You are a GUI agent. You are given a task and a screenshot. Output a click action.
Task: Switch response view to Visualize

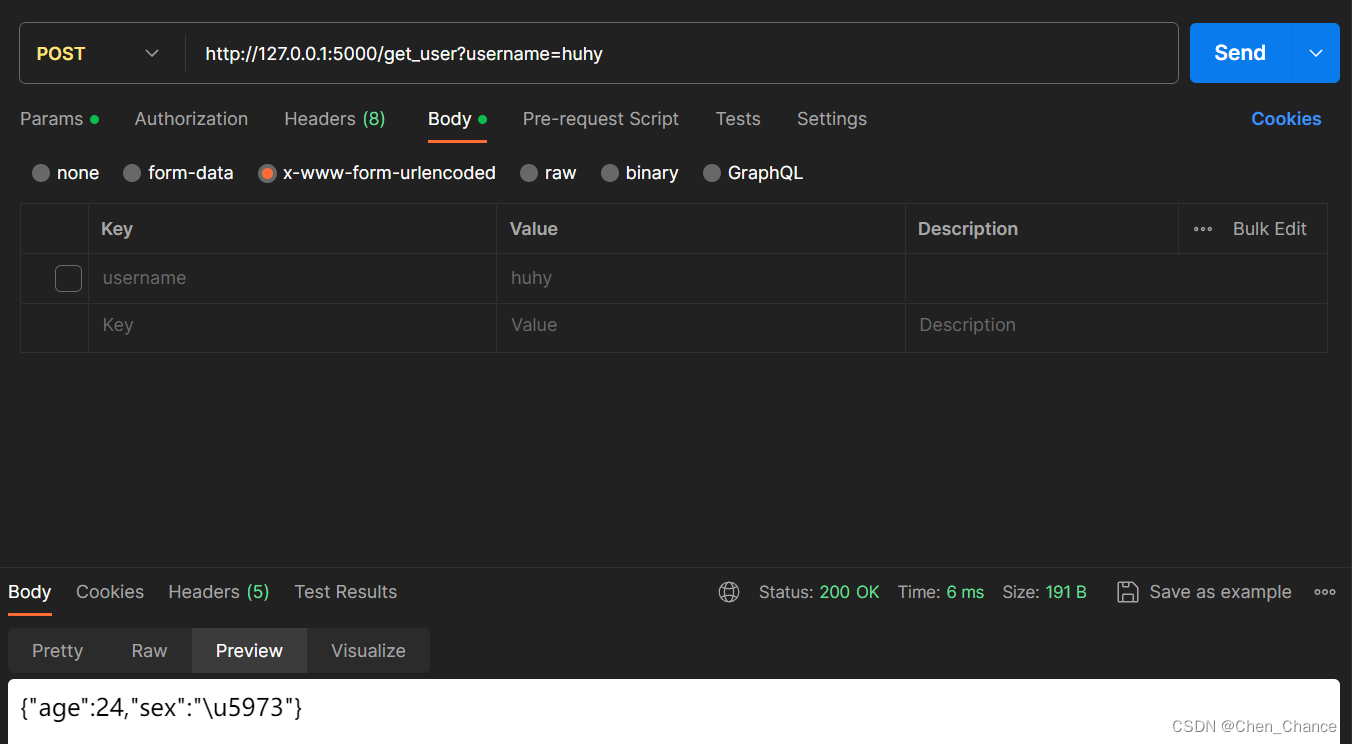tap(369, 651)
